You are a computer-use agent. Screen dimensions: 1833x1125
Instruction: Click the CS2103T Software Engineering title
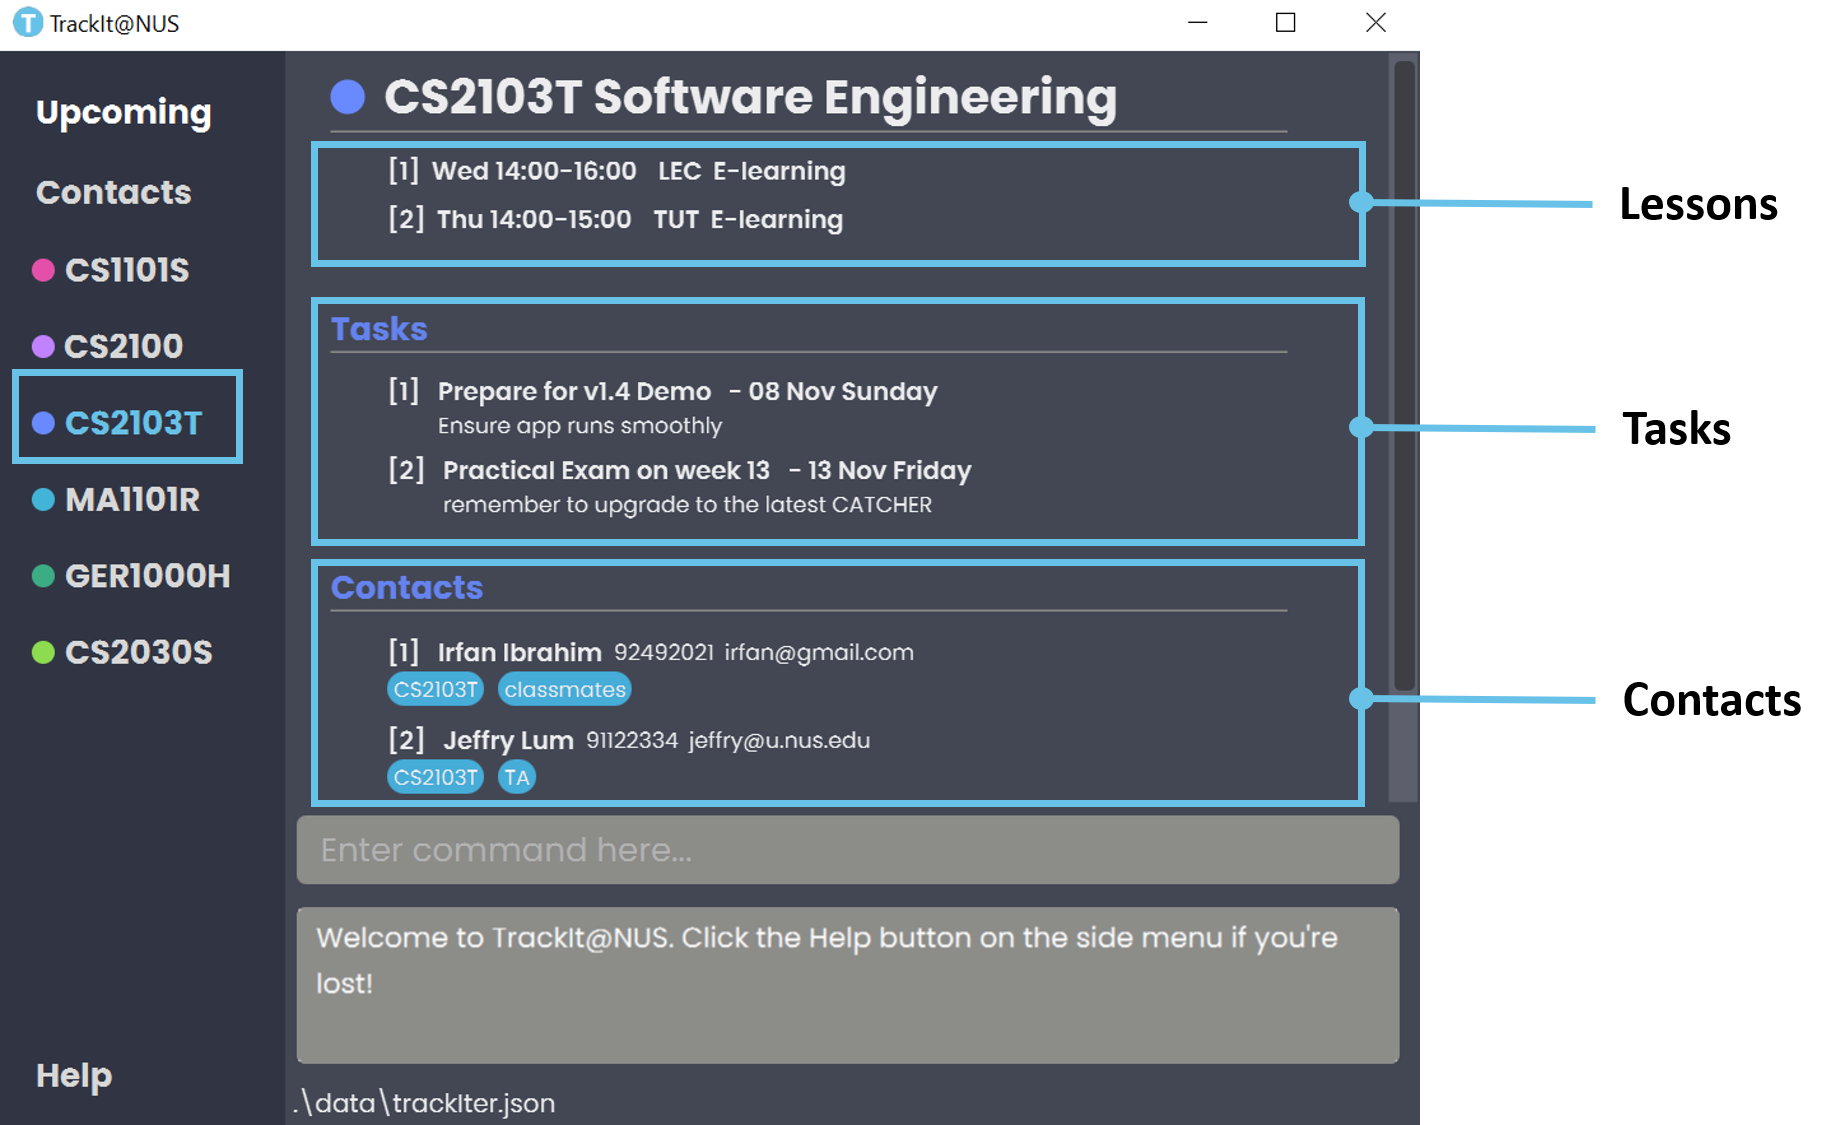(750, 97)
